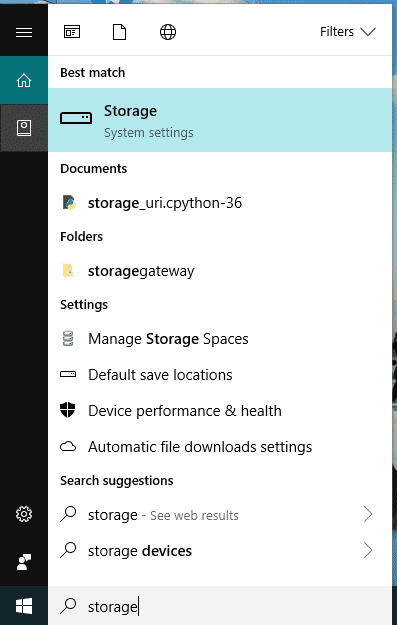
Task: Click the Settings section header
Action: point(84,305)
